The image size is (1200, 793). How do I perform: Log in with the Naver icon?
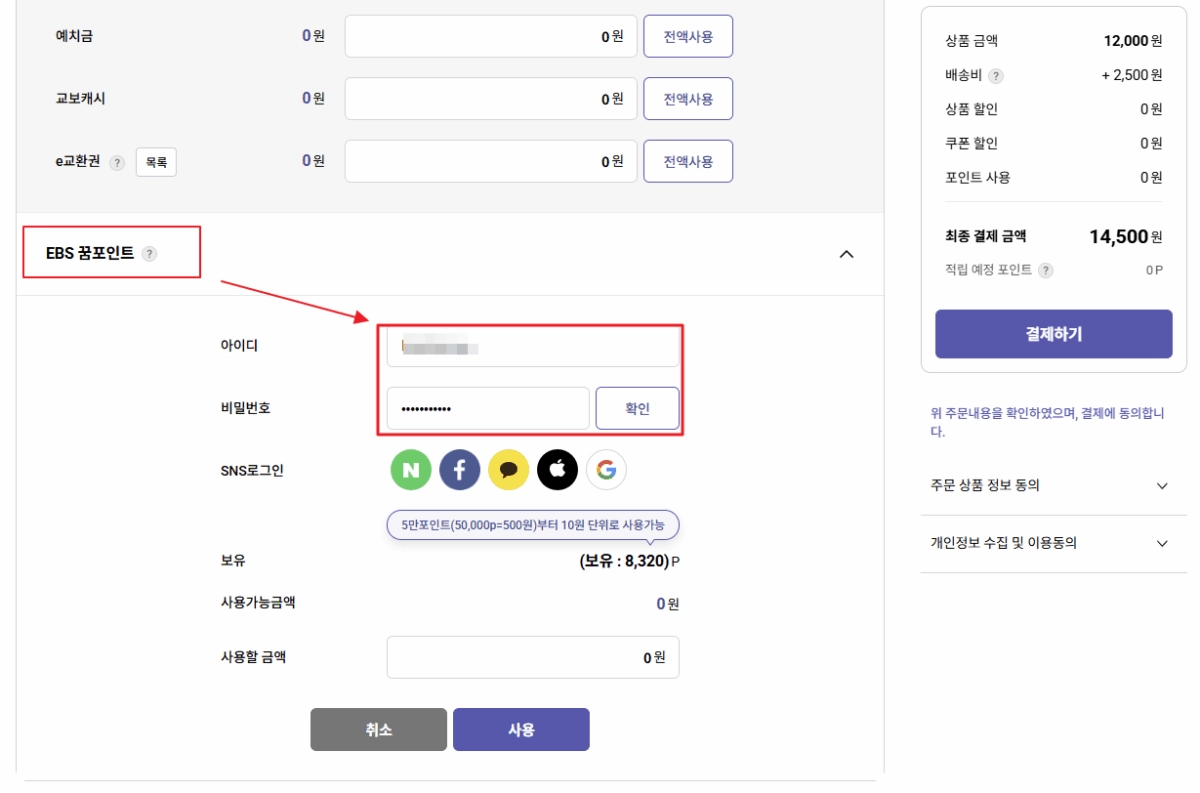point(410,470)
